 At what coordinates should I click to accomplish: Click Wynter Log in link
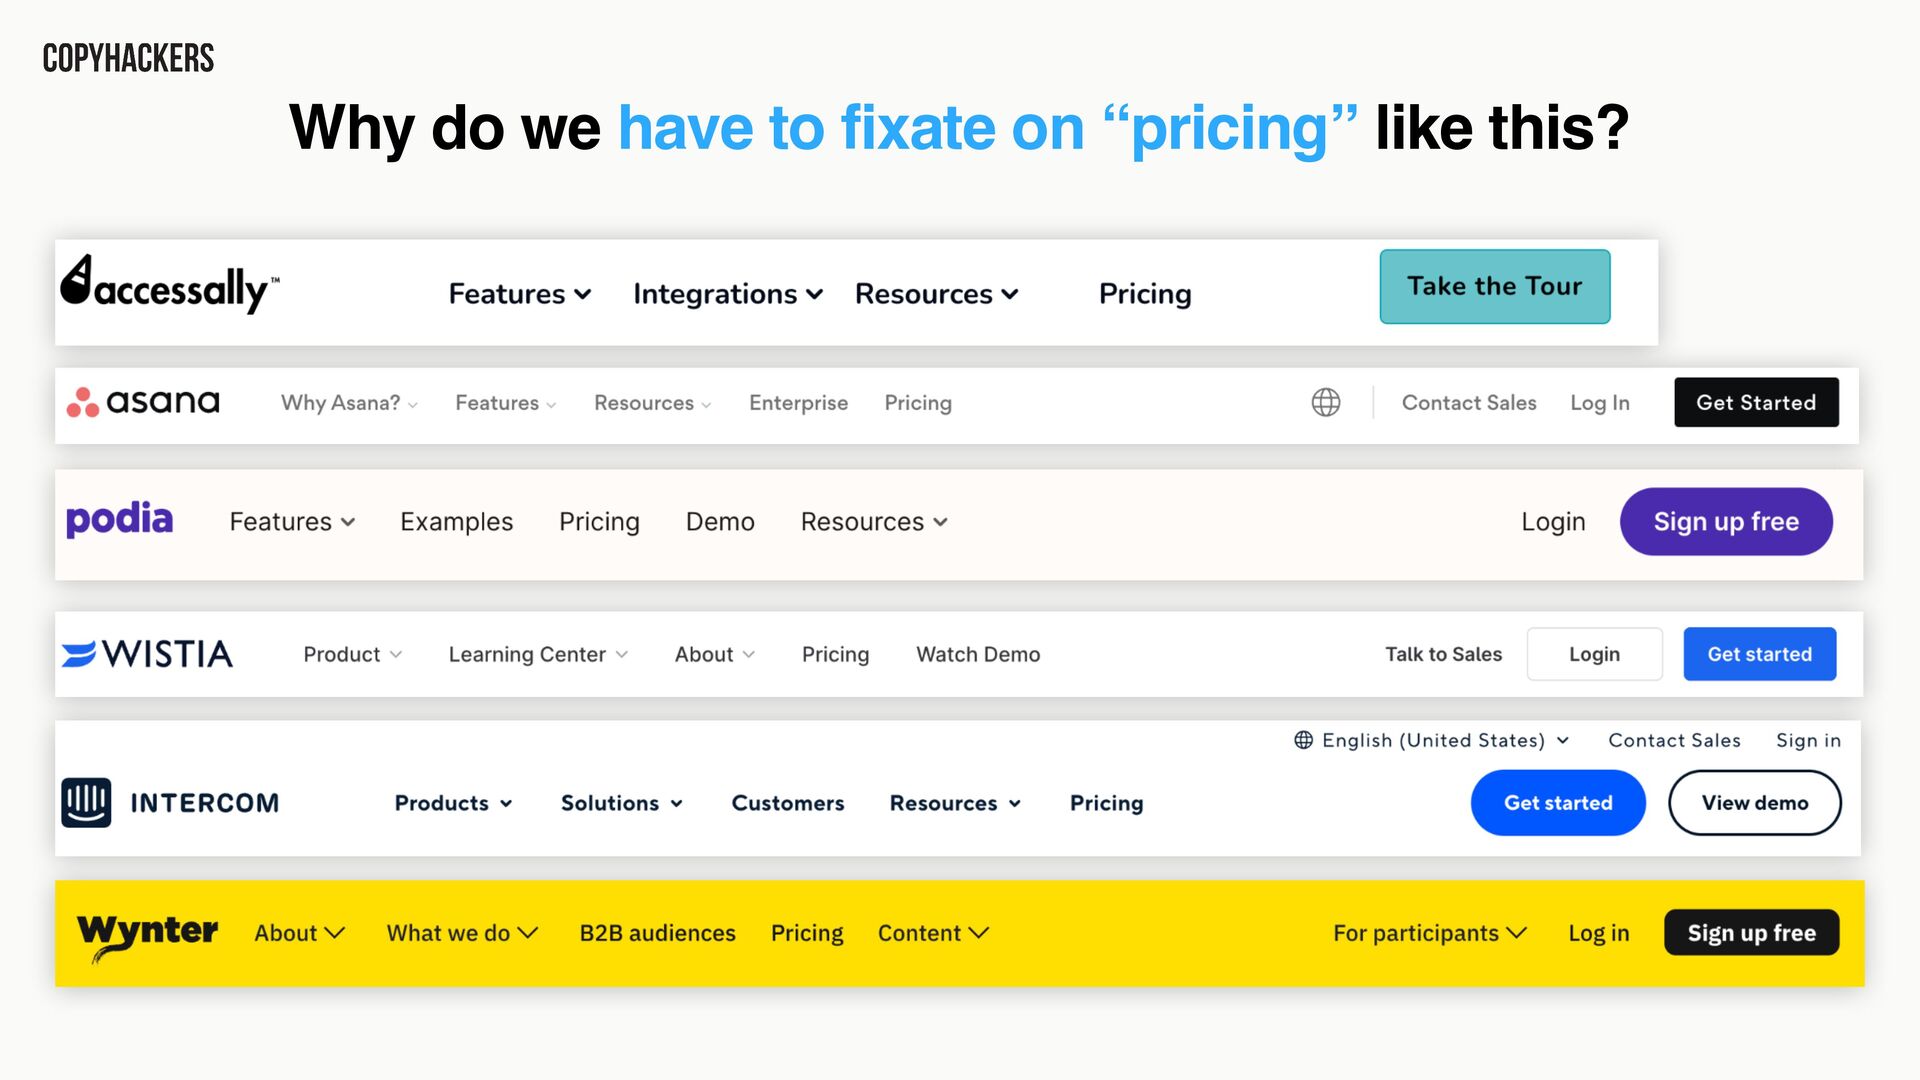(x=1598, y=933)
